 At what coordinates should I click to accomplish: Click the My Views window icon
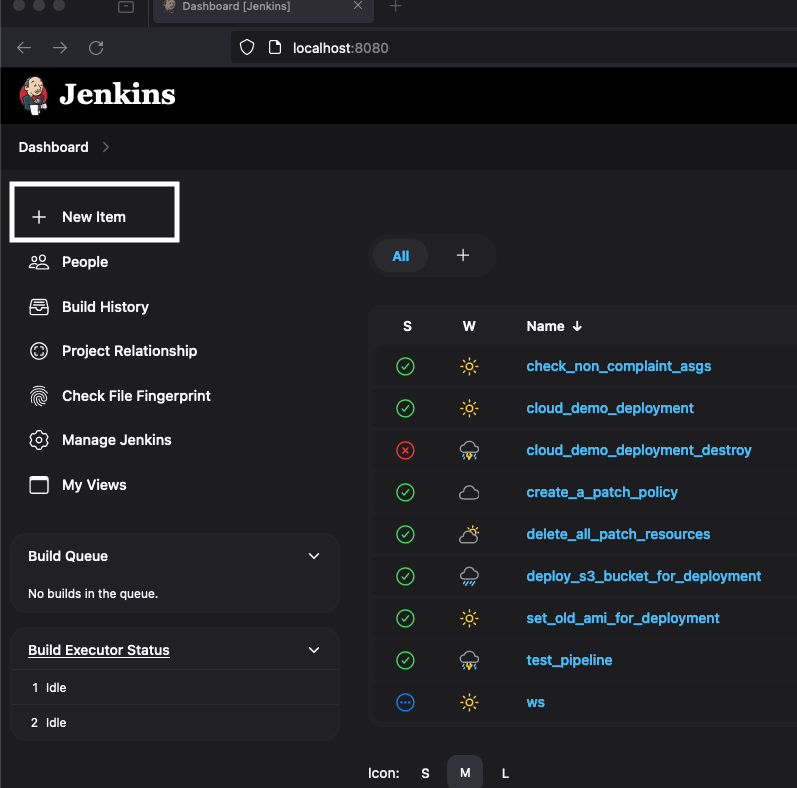pos(39,484)
